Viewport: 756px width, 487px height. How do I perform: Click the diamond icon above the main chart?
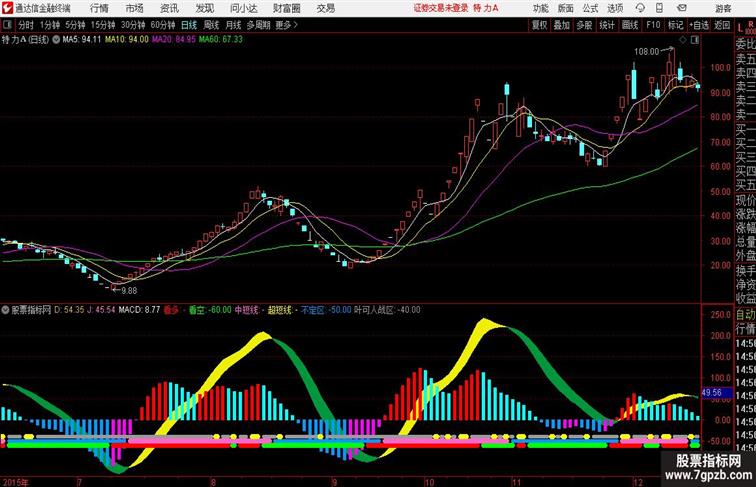pyautogui.click(x=683, y=40)
